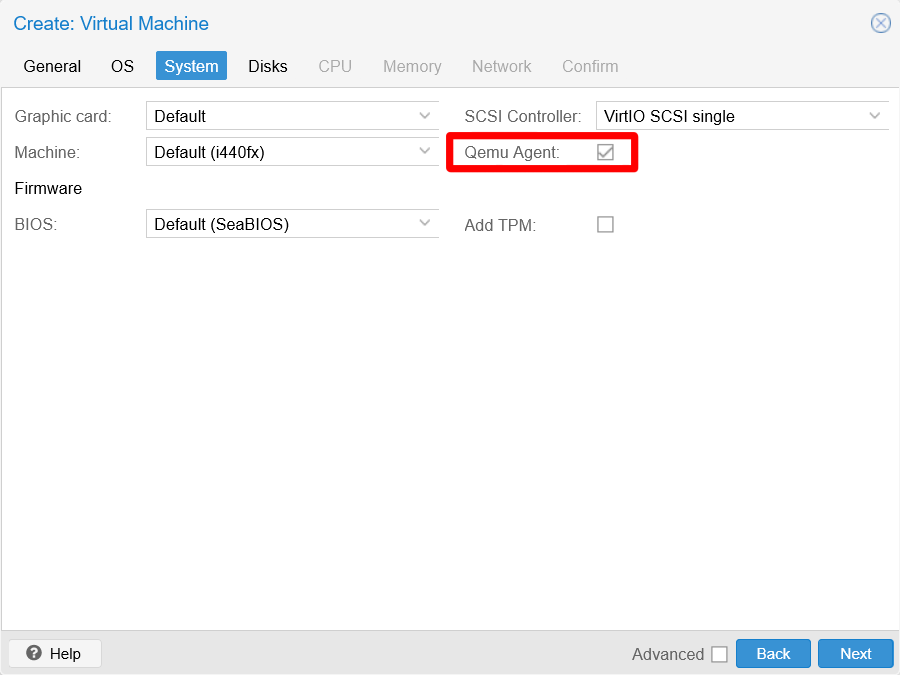Check the Add TPM option
900x675 pixels.
[604, 224]
